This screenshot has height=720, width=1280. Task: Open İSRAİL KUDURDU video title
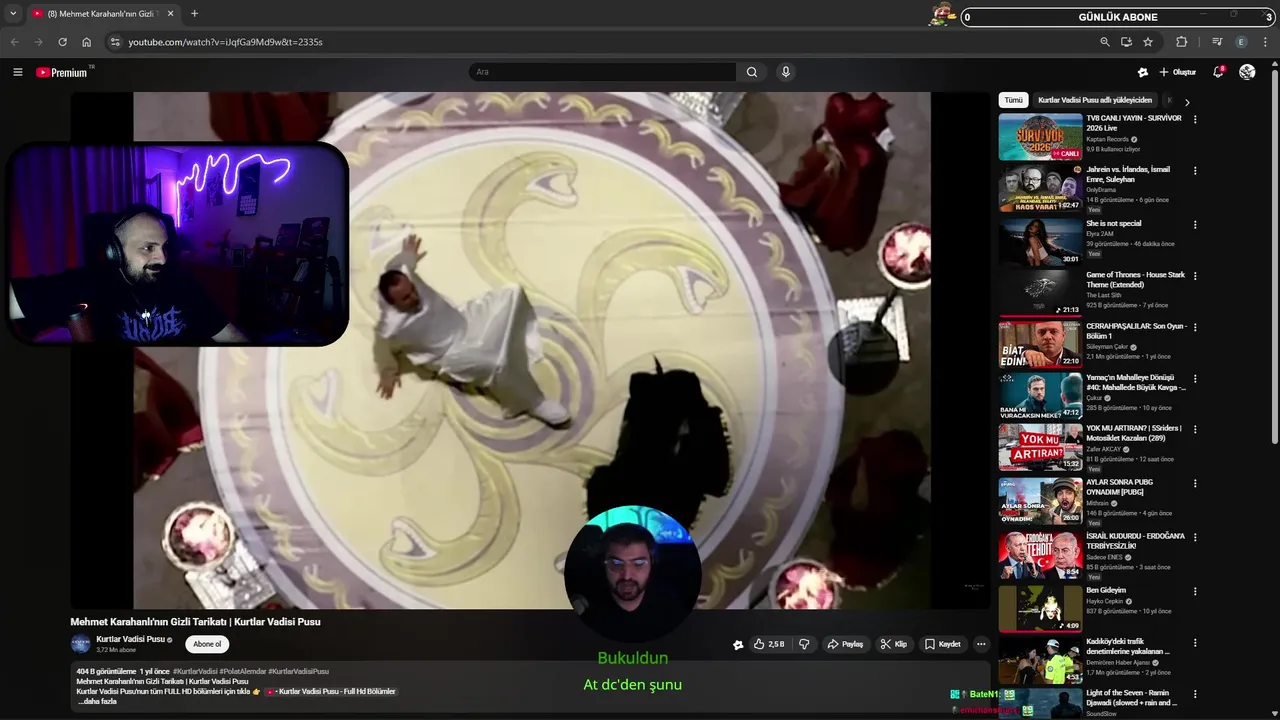(1135, 541)
